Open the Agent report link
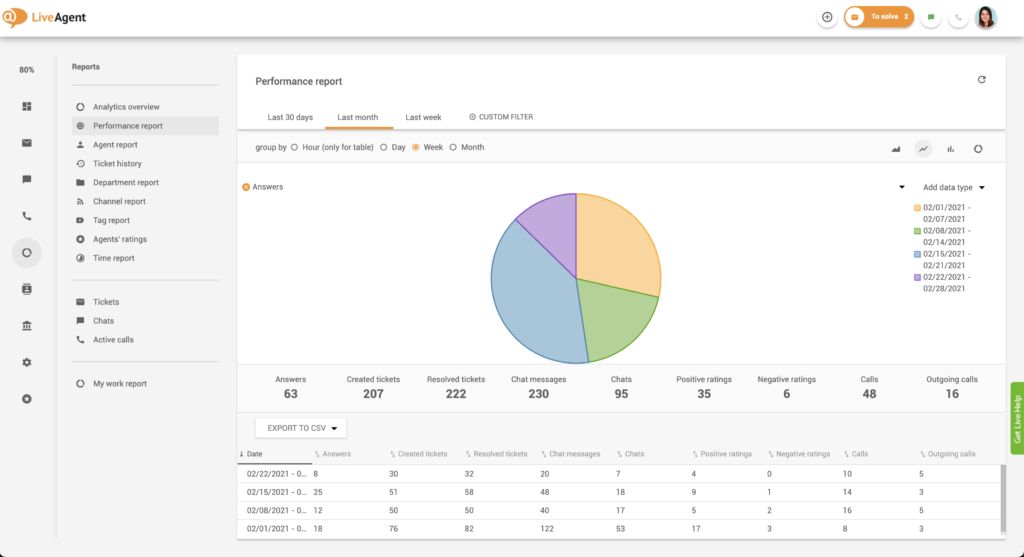Viewport: 1024px width, 557px height. [115, 145]
